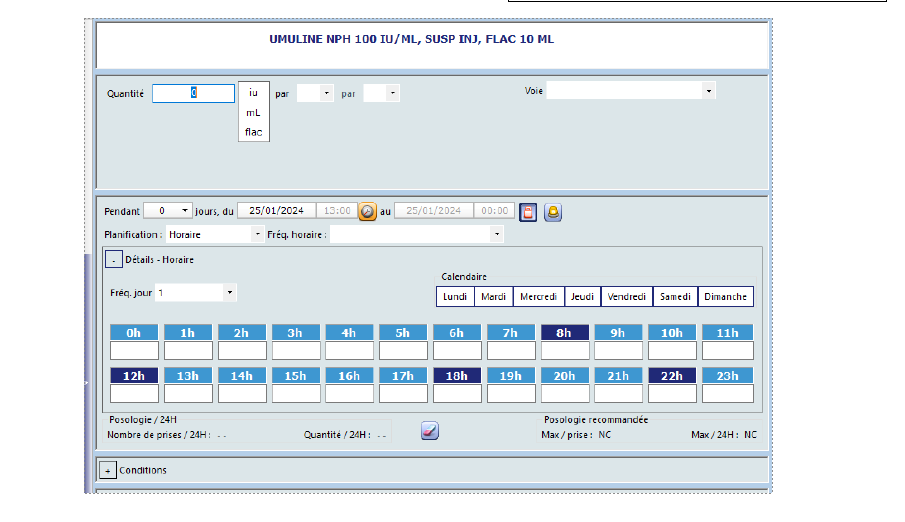Click the end date field
Viewport: 905px width, 522px height.
[x=433, y=211]
